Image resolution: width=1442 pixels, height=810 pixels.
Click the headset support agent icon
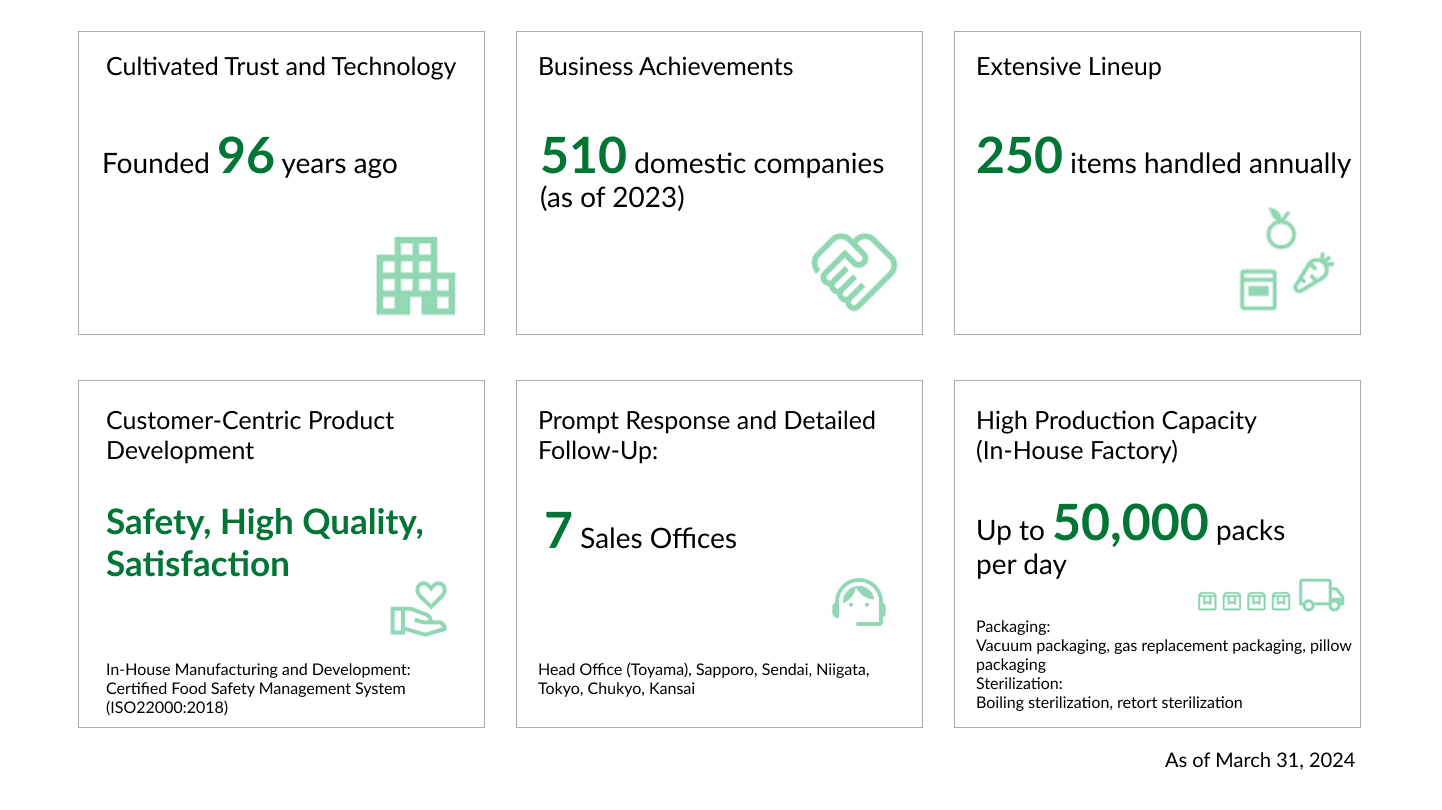pos(859,602)
